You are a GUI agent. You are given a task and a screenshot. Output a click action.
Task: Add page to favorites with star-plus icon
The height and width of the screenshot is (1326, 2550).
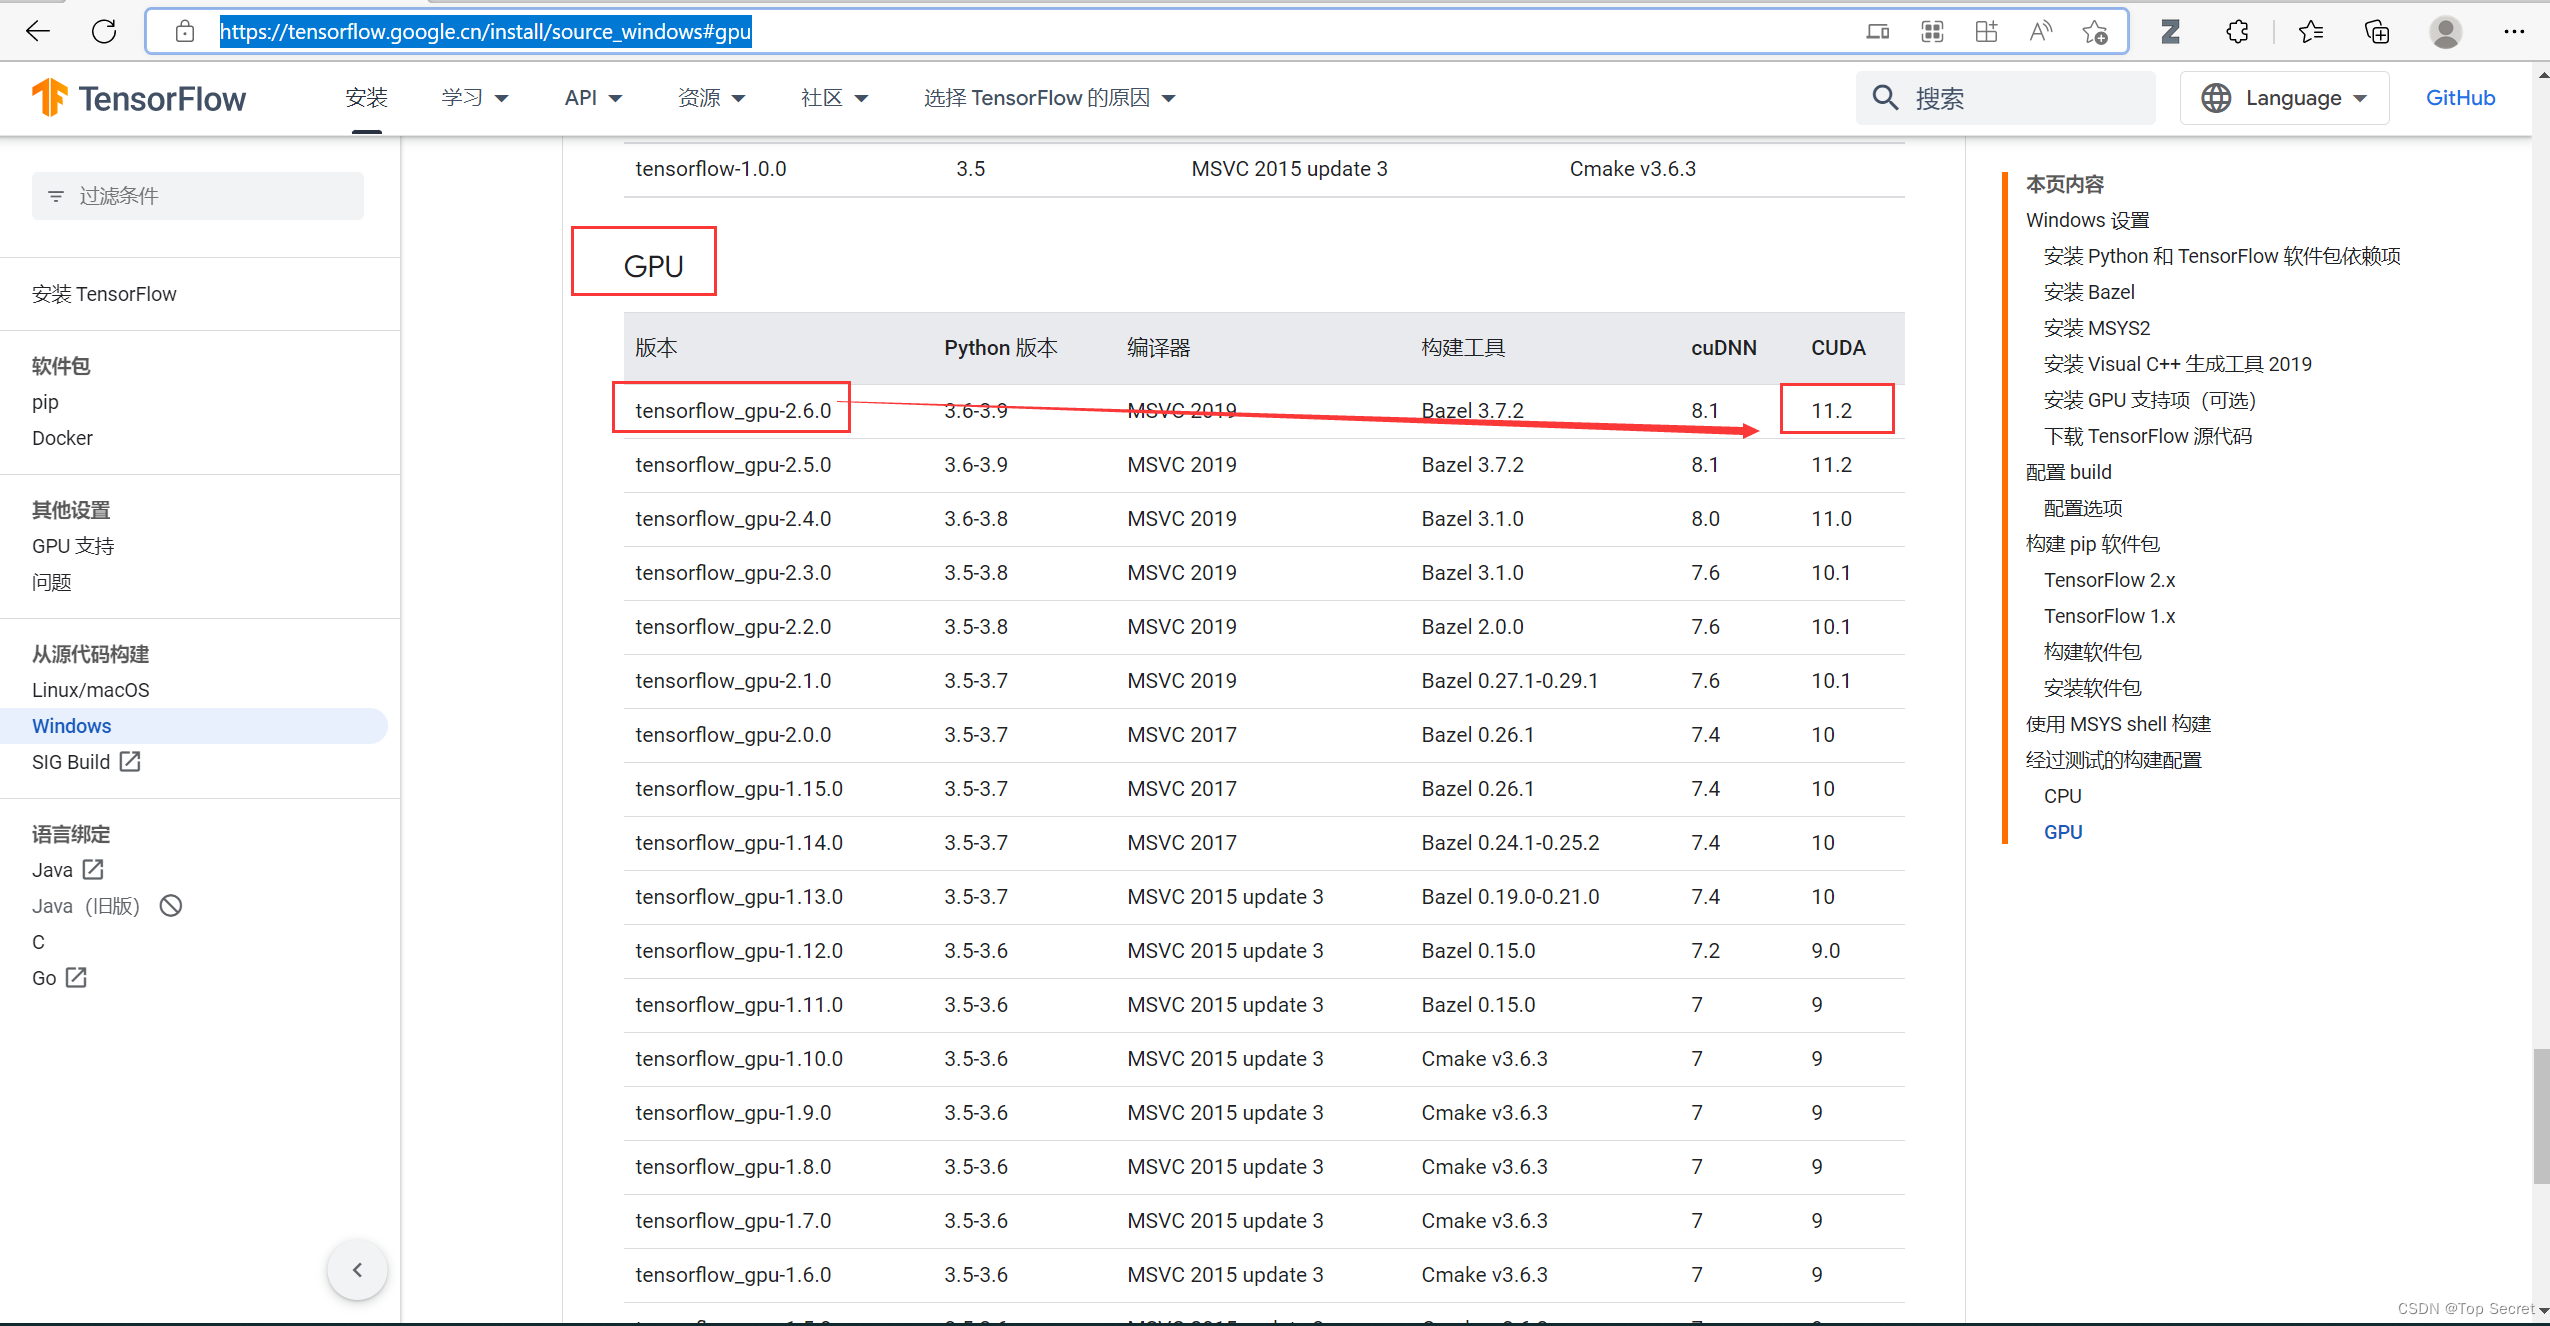(2095, 32)
